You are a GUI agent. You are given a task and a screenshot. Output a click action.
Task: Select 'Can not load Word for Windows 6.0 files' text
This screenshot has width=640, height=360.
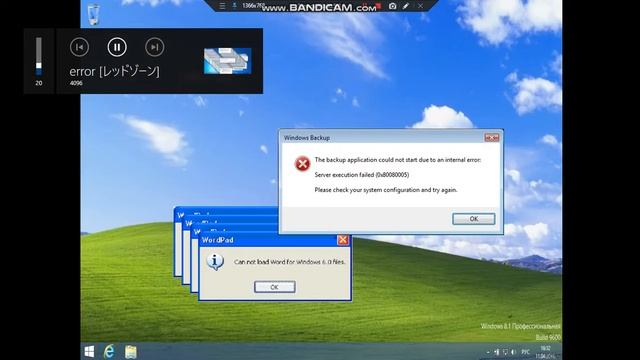pyautogui.click(x=290, y=262)
